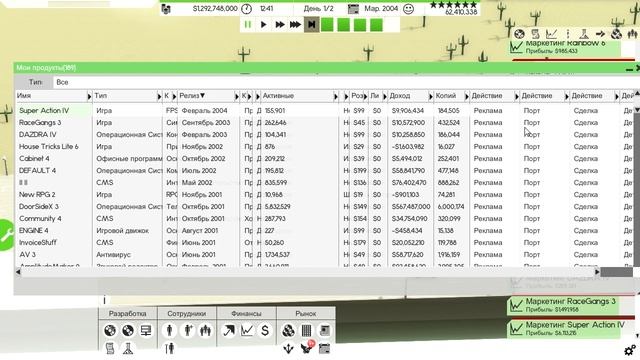Select the Финансы toolbar section header
Image resolution: width=640 pixels, height=360 pixels.
(246, 313)
